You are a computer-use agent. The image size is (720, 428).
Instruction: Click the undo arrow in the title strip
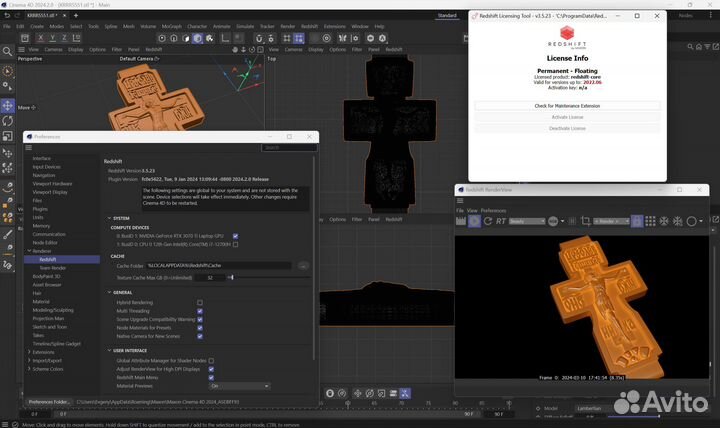click(7, 15)
